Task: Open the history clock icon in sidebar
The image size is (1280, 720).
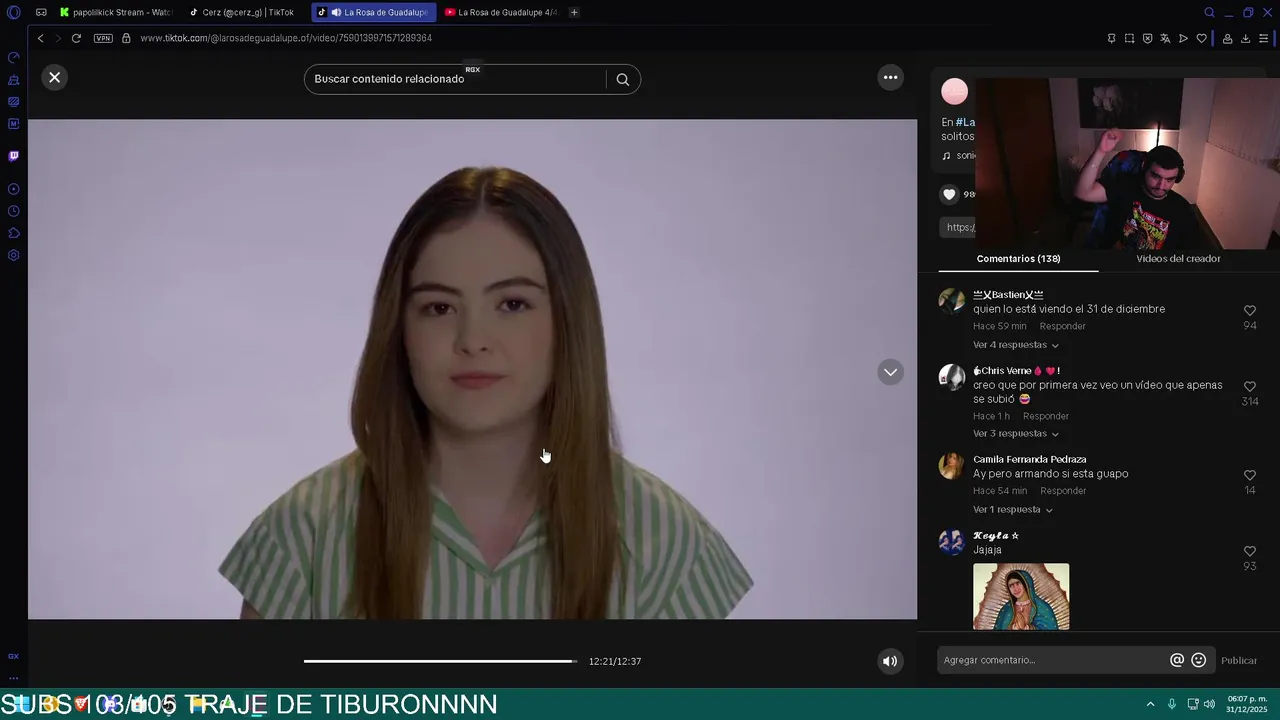Action: pyautogui.click(x=13, y=211)
